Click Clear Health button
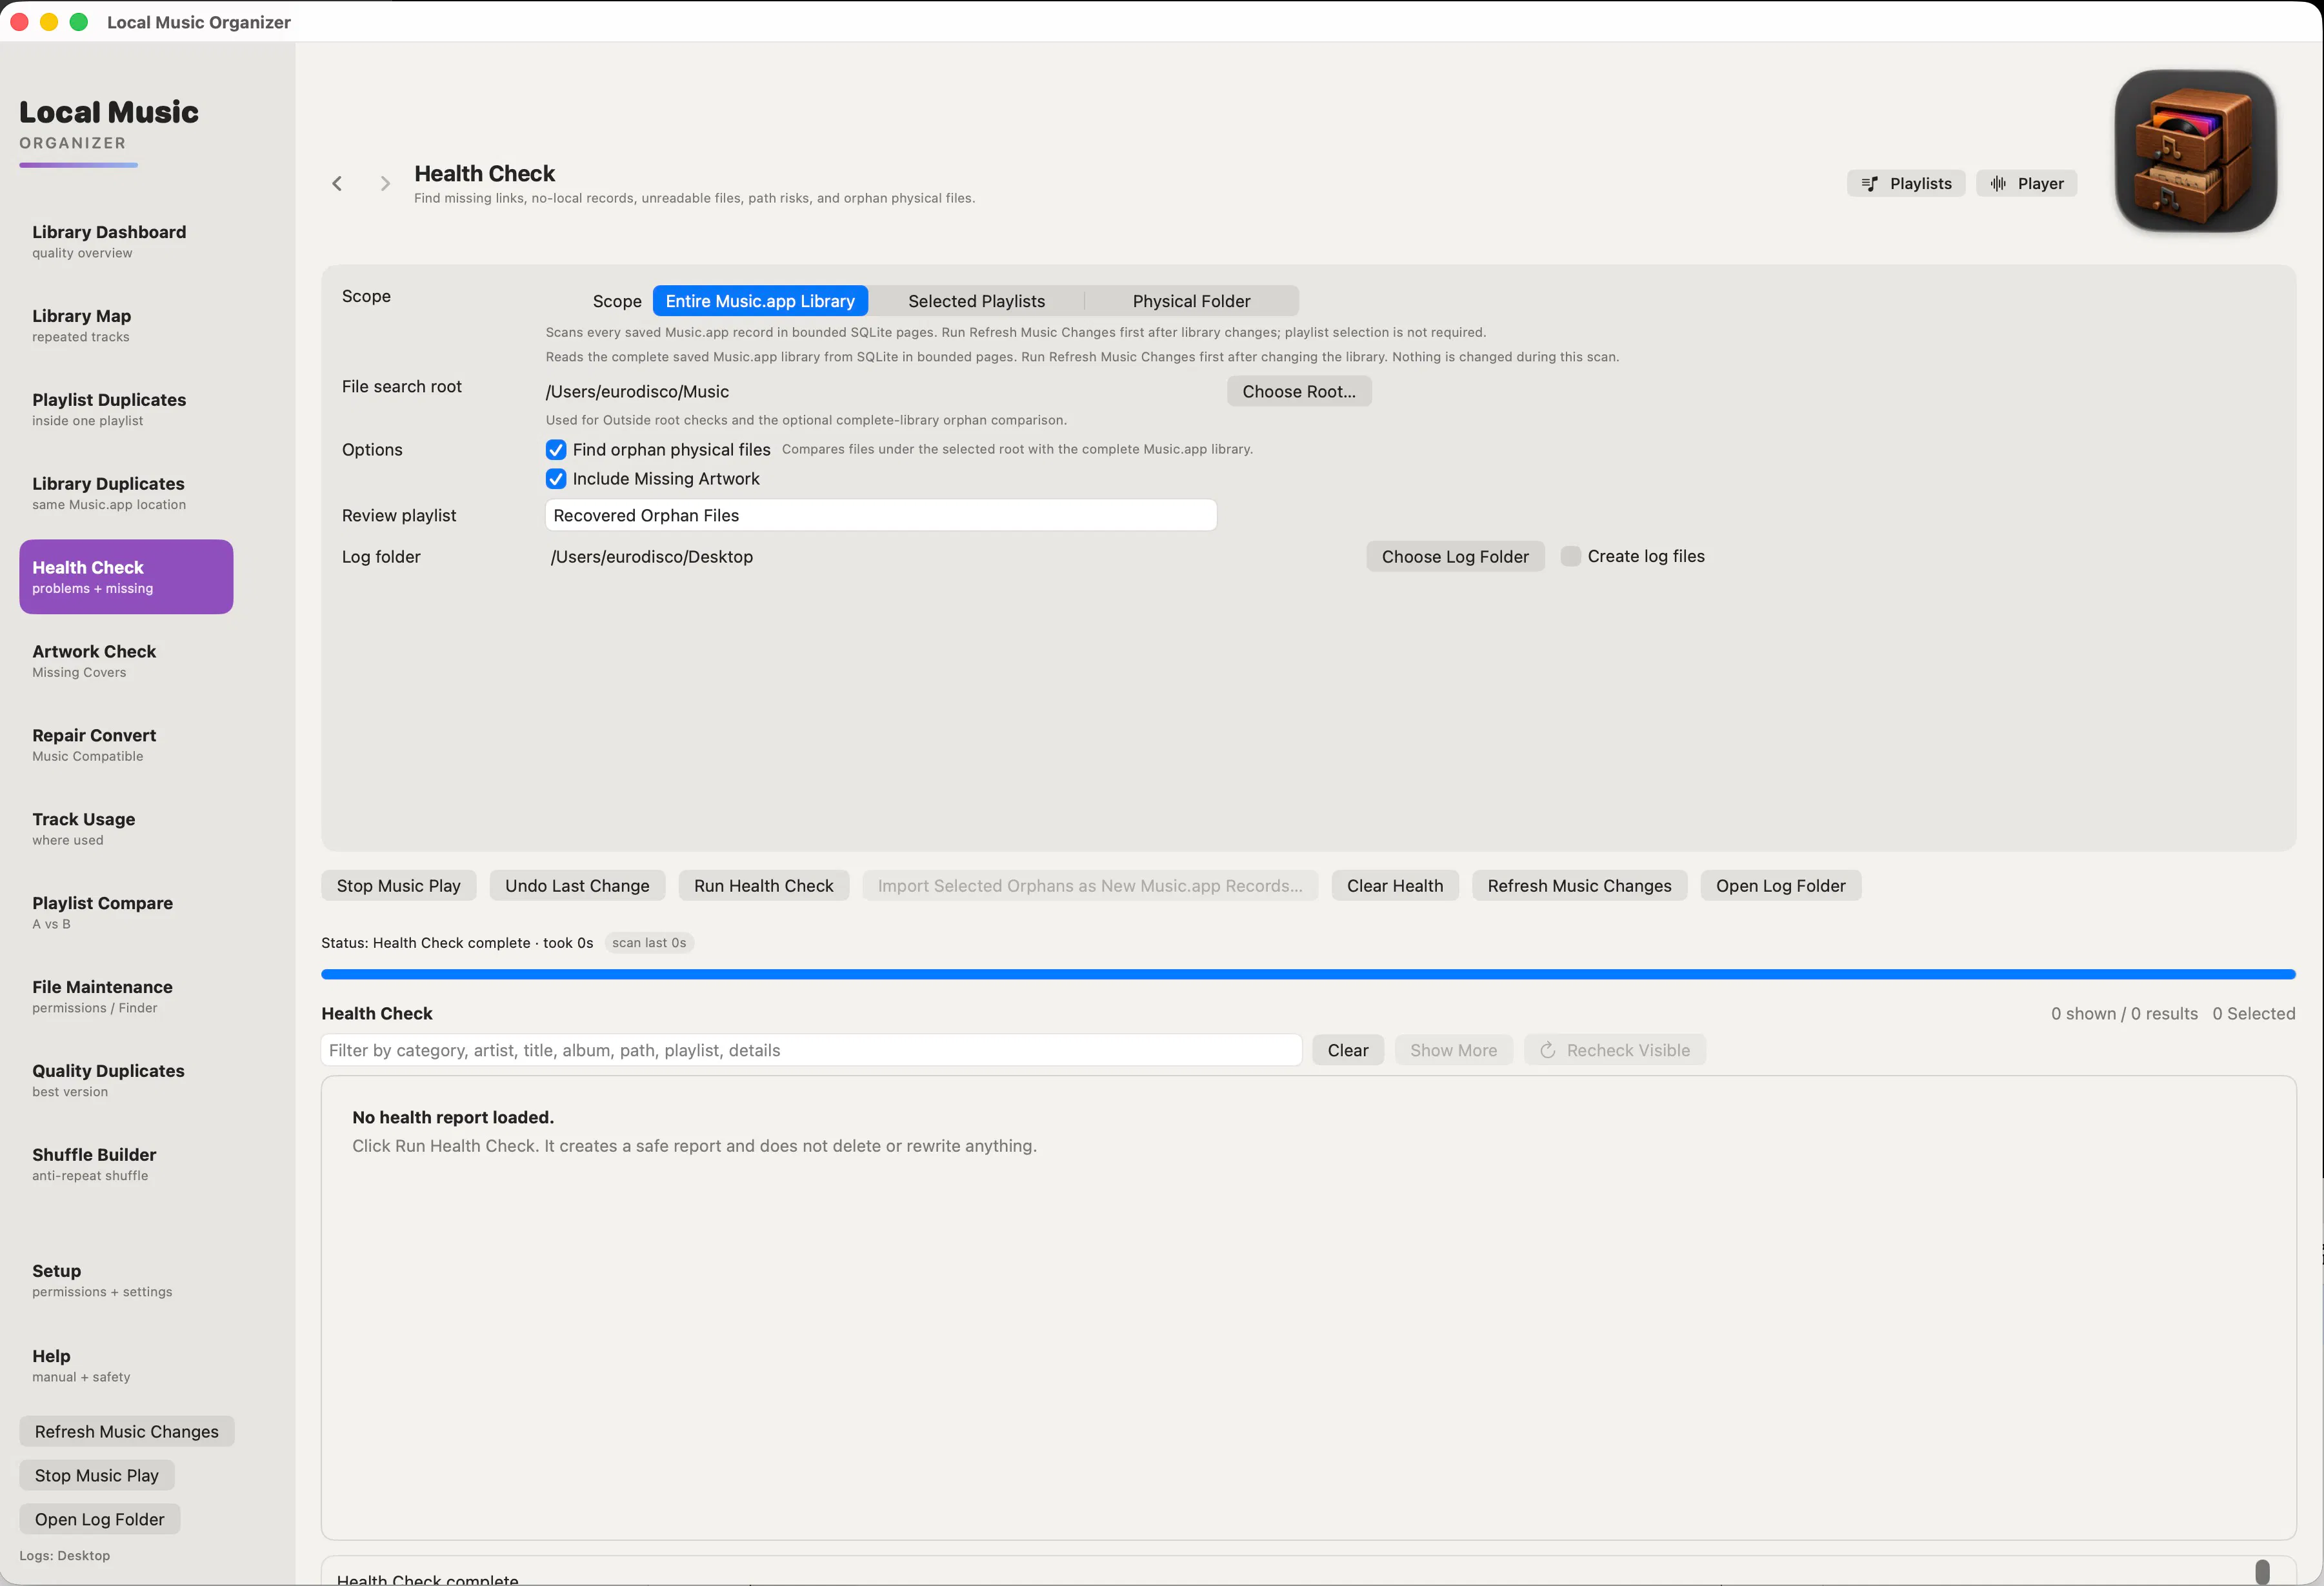Screen dimensions: 2324x1586 tap(1395, 886)
